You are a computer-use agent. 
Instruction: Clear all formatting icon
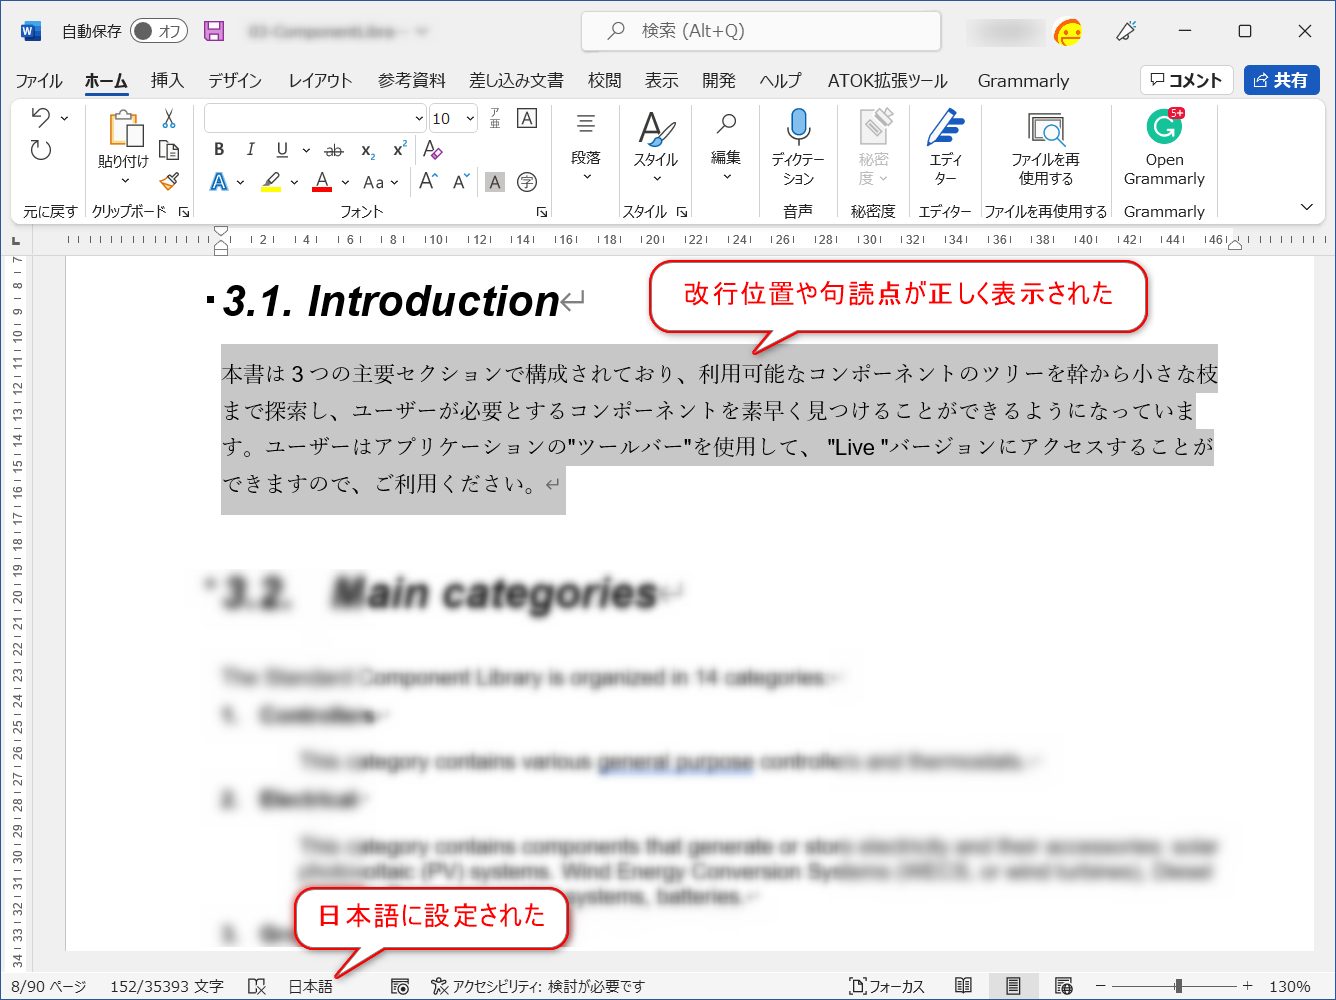coord(432,150)
